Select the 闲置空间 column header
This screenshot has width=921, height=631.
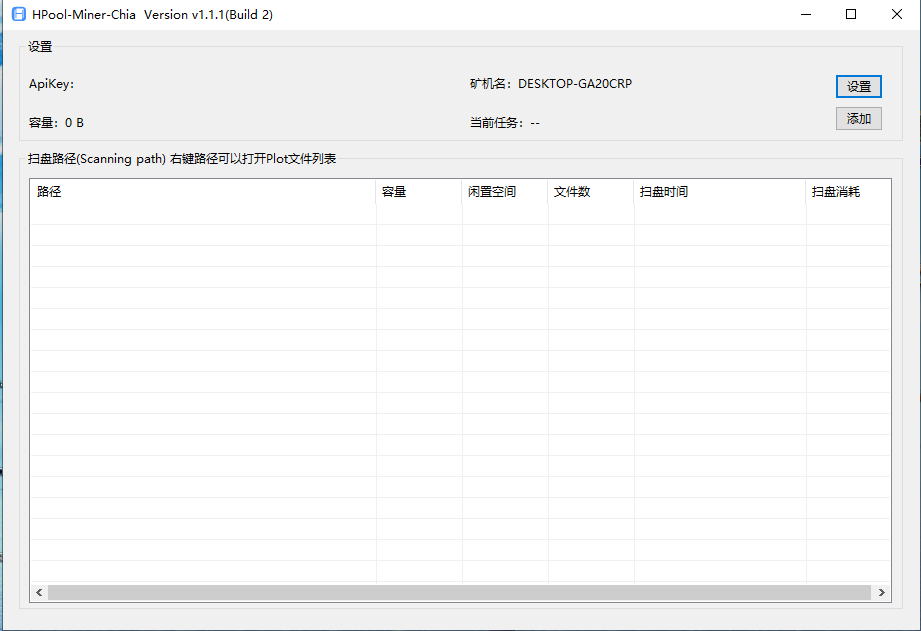pos(505,192)
